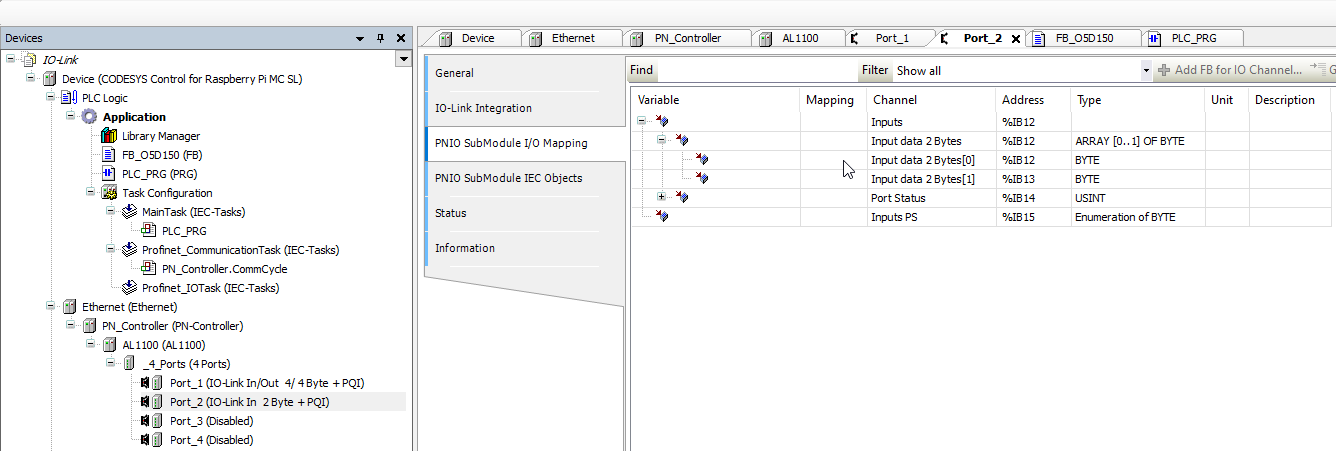The width and height of the screenshot is (1336, 451).
Task: Switch to the Device editor tab
Action: click(x=477, y=38)
